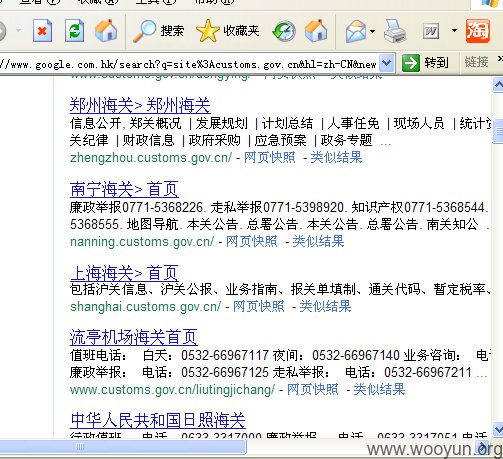
Task: Click vertical scrollbar down arrow
Action: tap(498, 429)
